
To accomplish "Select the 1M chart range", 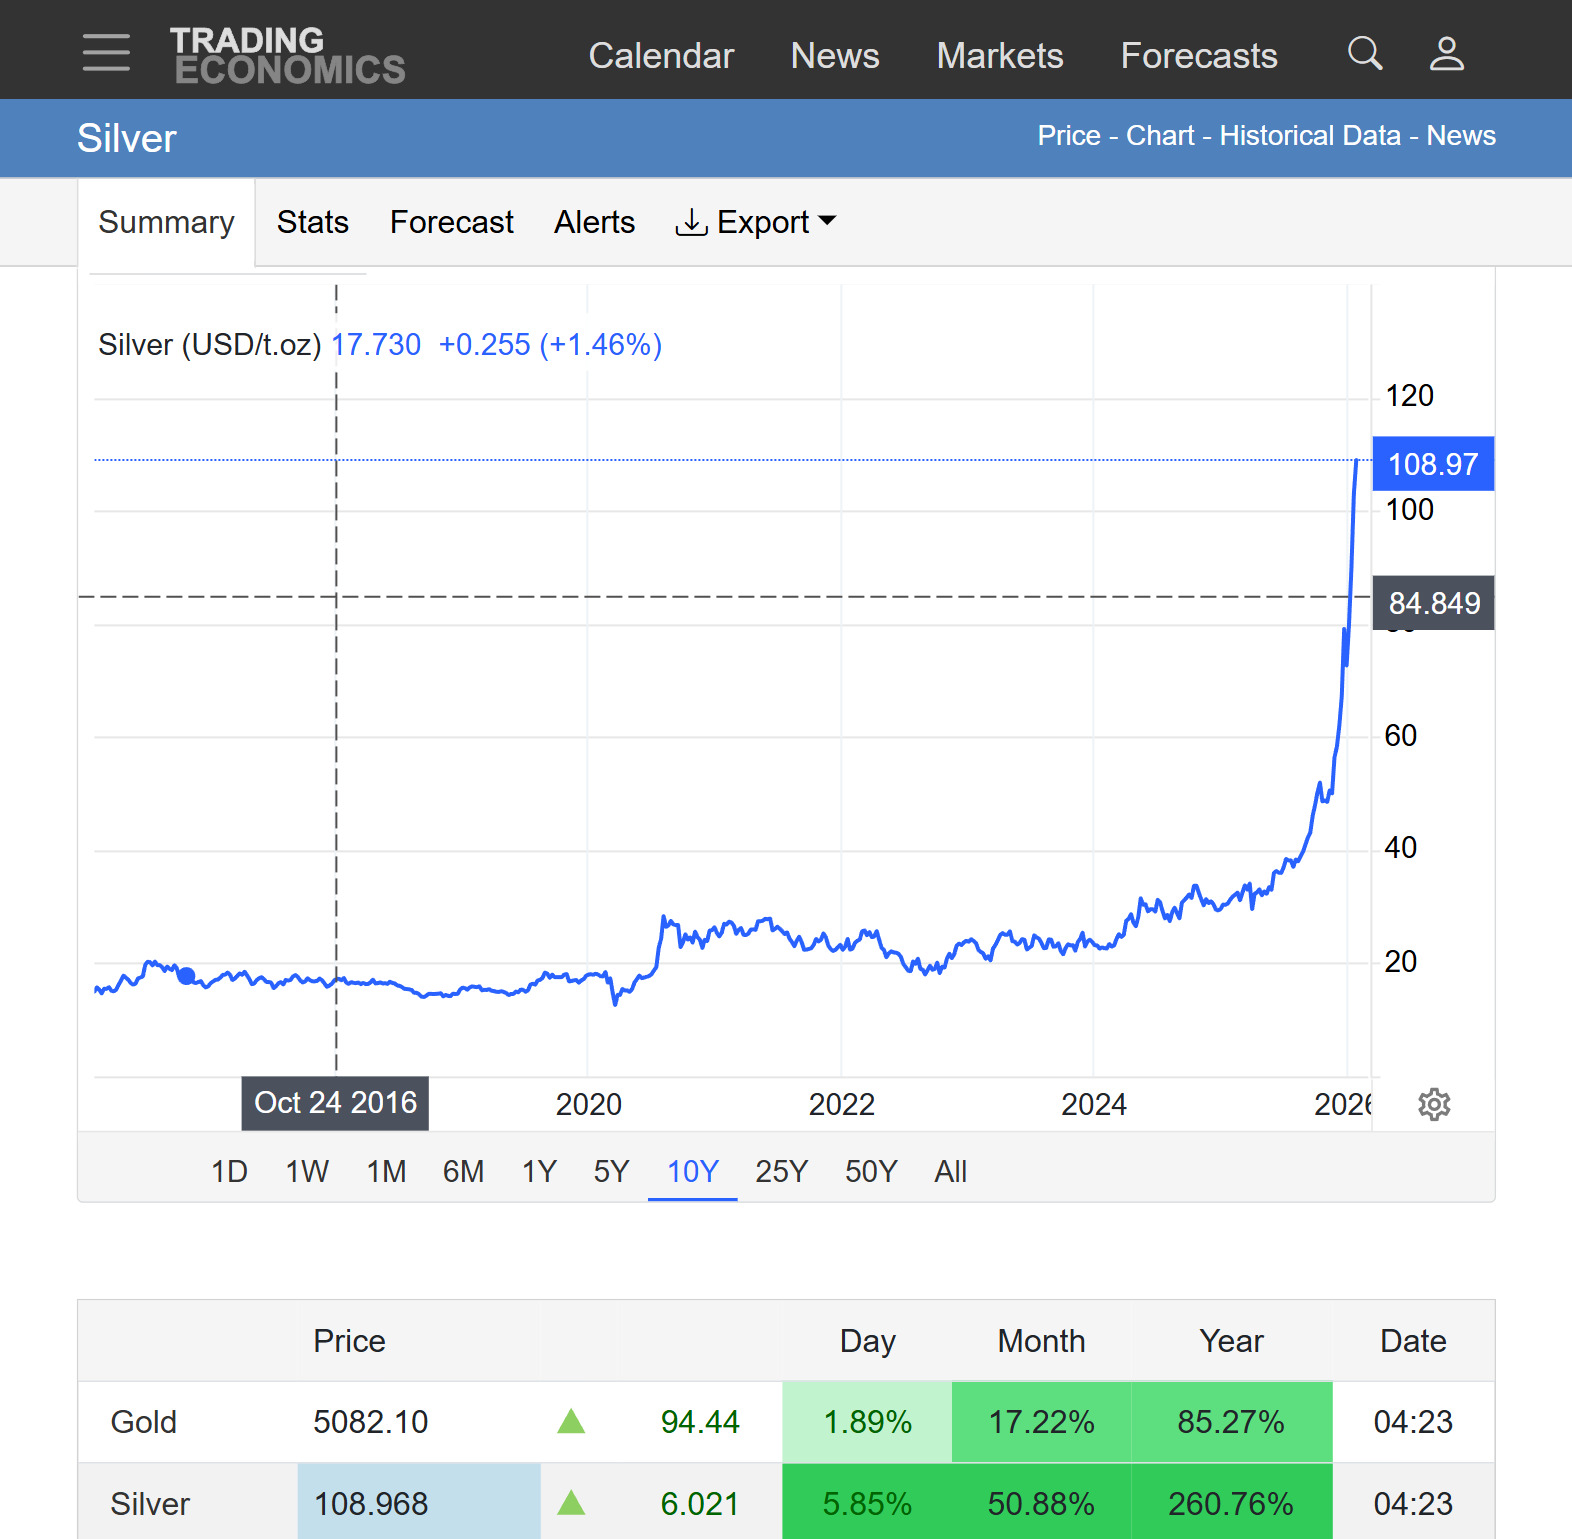I will pos(386,1171).
